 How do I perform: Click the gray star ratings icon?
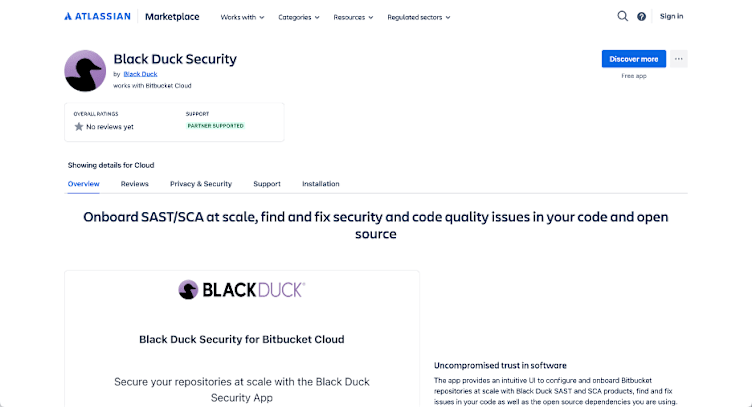click(x=79, y=127)
